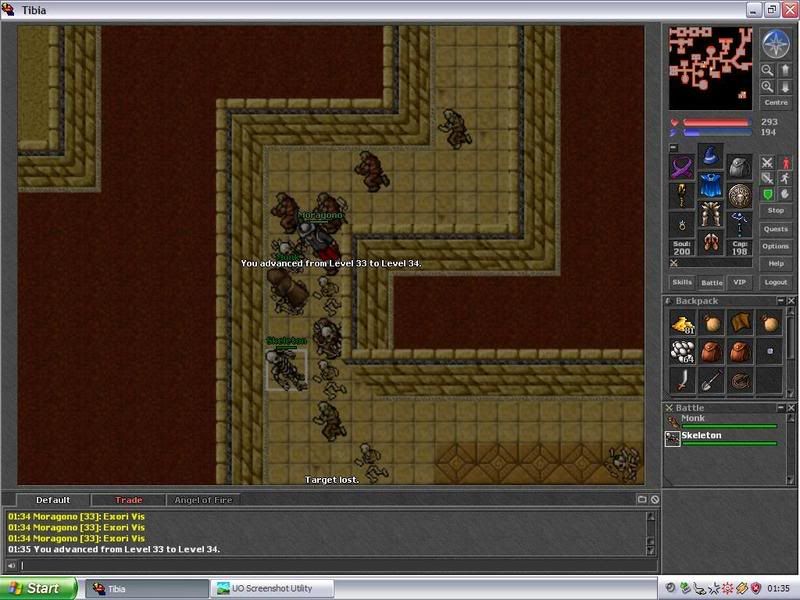Select the blue rod in ammunition slot
Image resolution: width=800 pixels, height=600 pixels.
[x=739, y=225]
